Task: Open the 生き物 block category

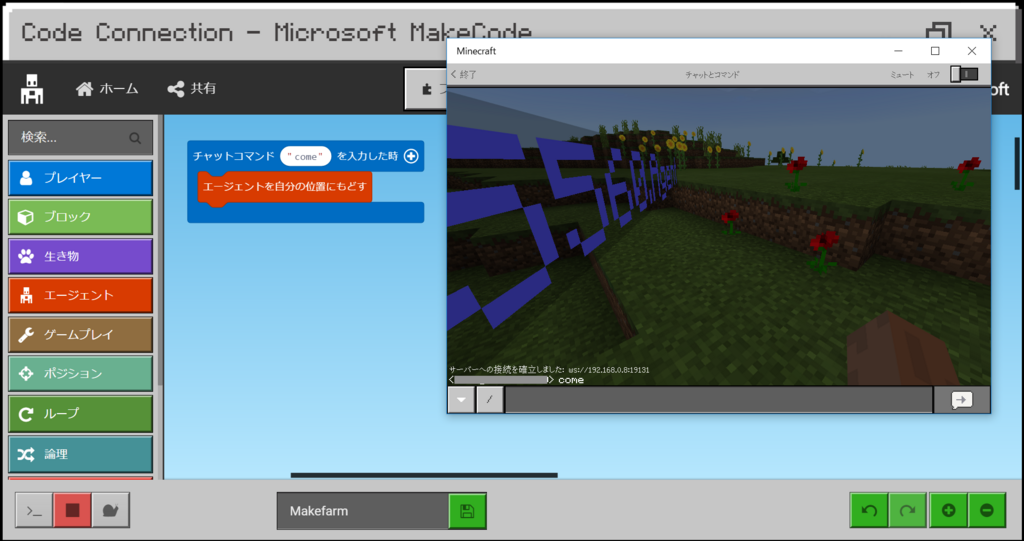Action: [80, 256]
